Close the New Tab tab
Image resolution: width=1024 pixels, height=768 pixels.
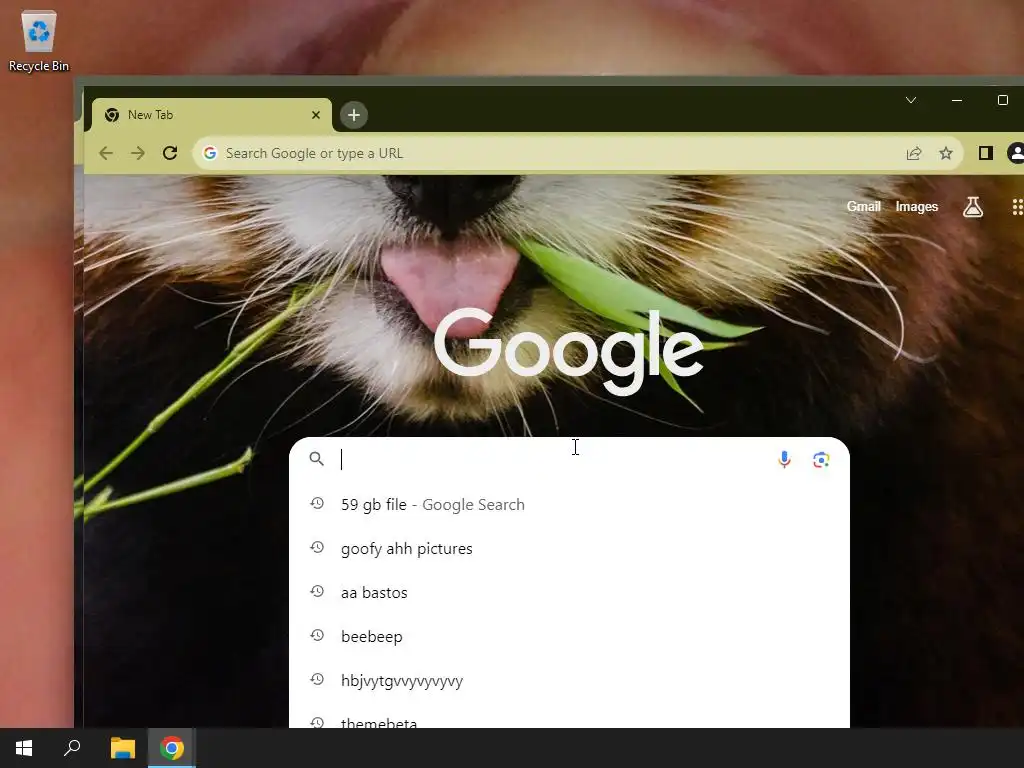[x=316, y=115]
